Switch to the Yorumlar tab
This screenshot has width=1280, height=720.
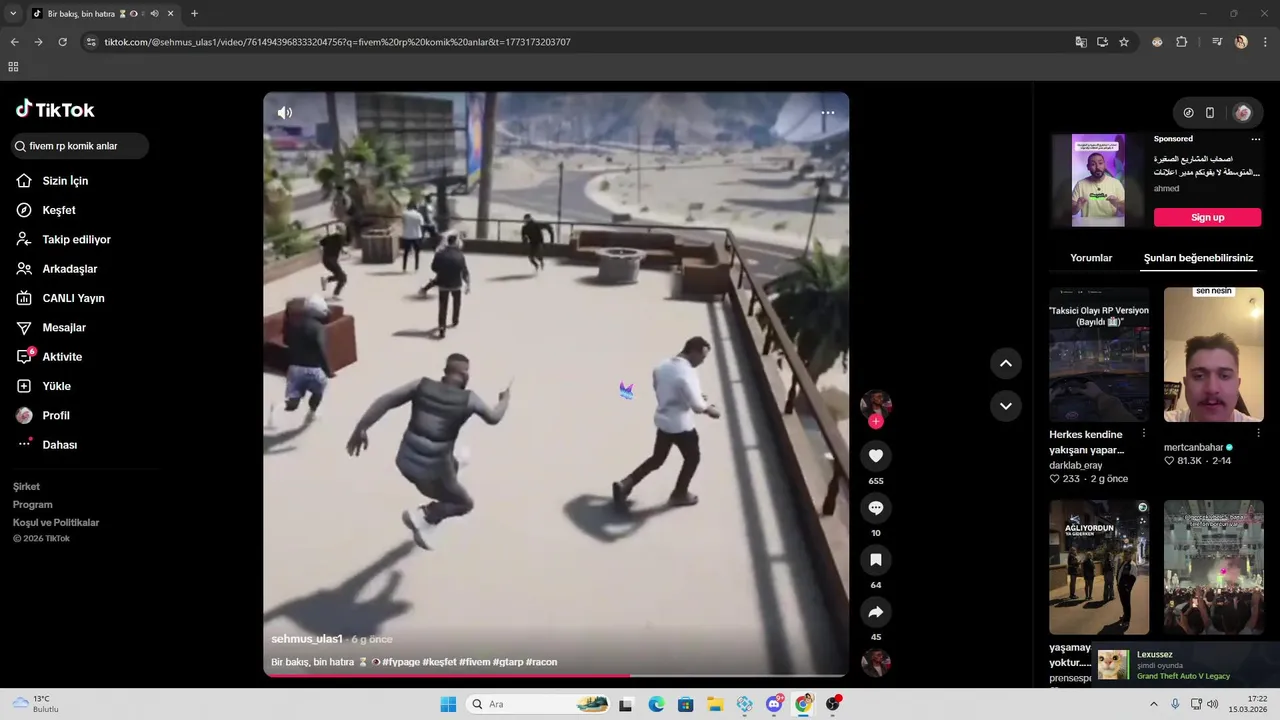[1091, 258]
